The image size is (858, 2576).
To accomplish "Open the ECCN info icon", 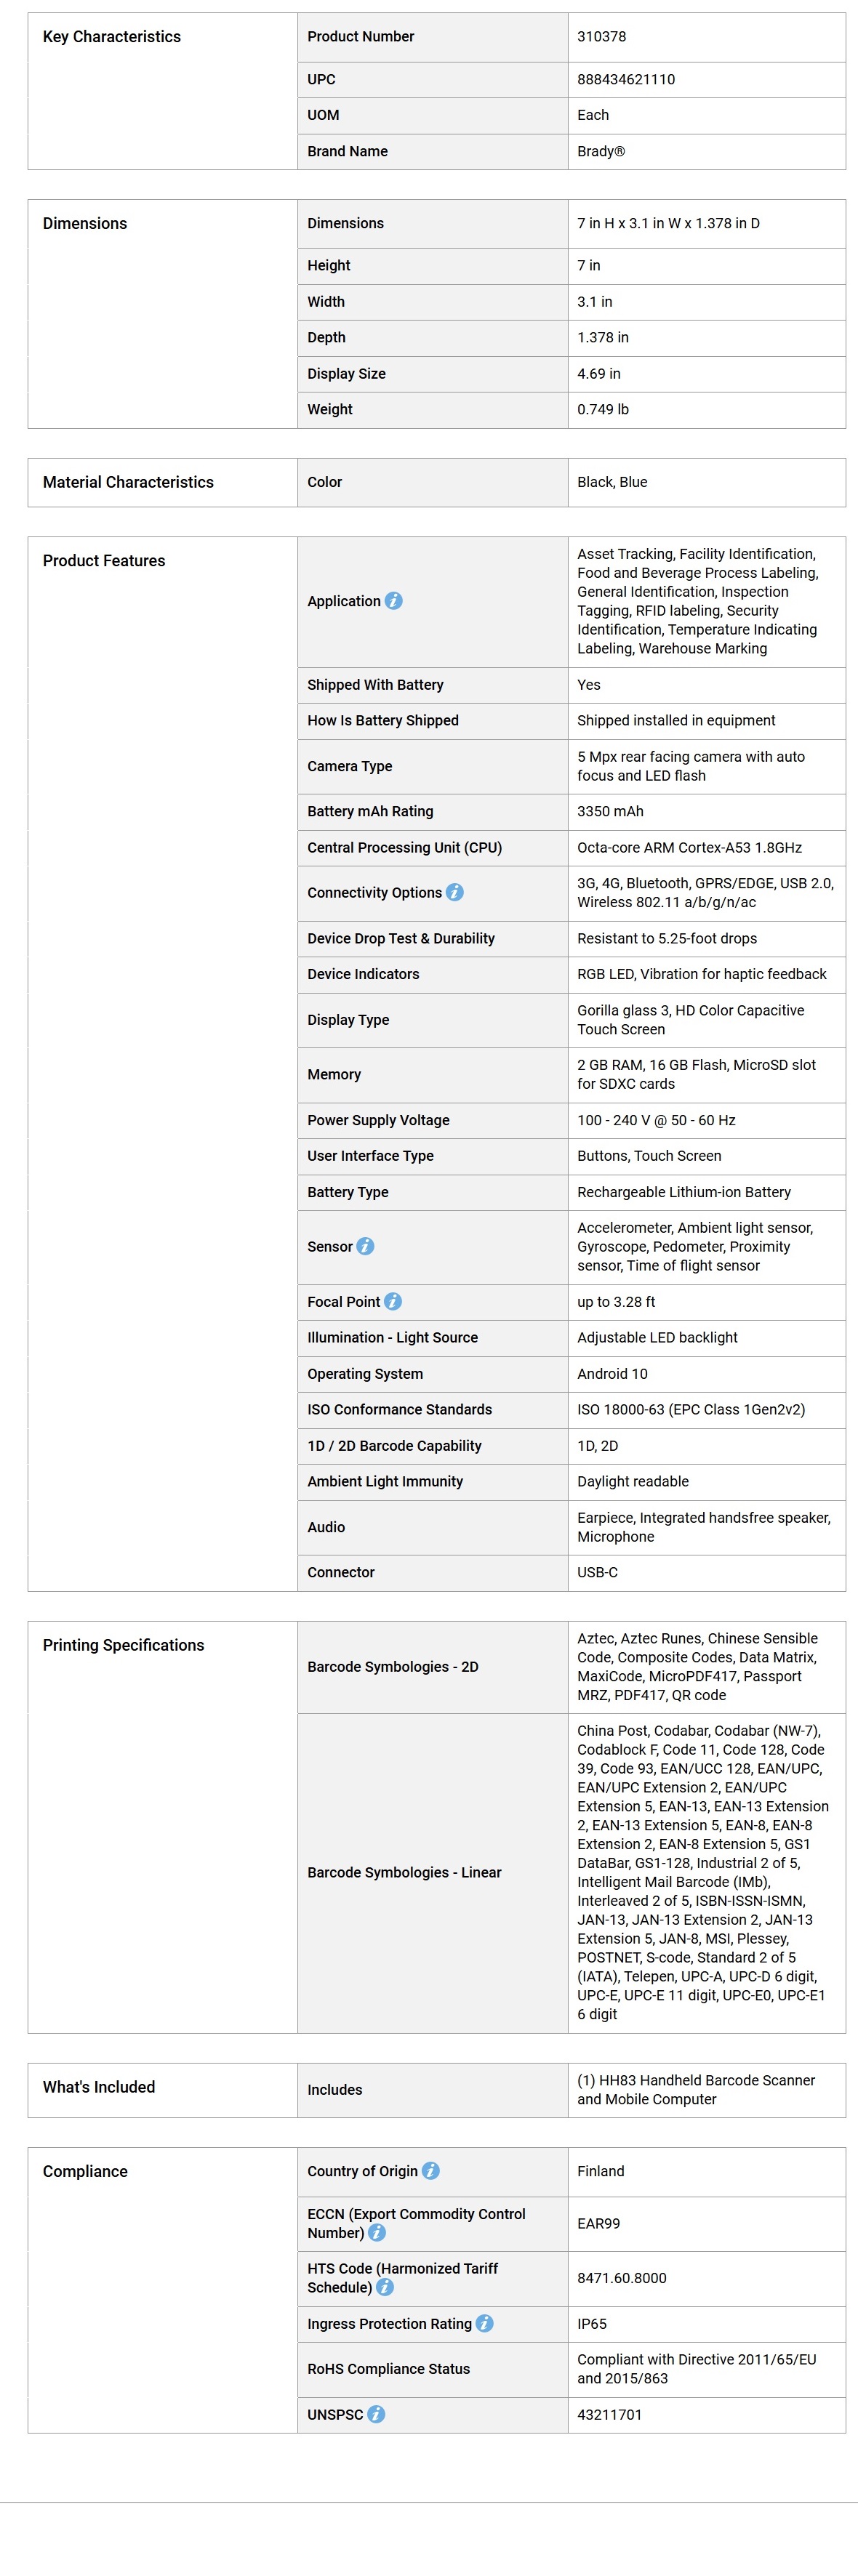I will coord(377,2232).
